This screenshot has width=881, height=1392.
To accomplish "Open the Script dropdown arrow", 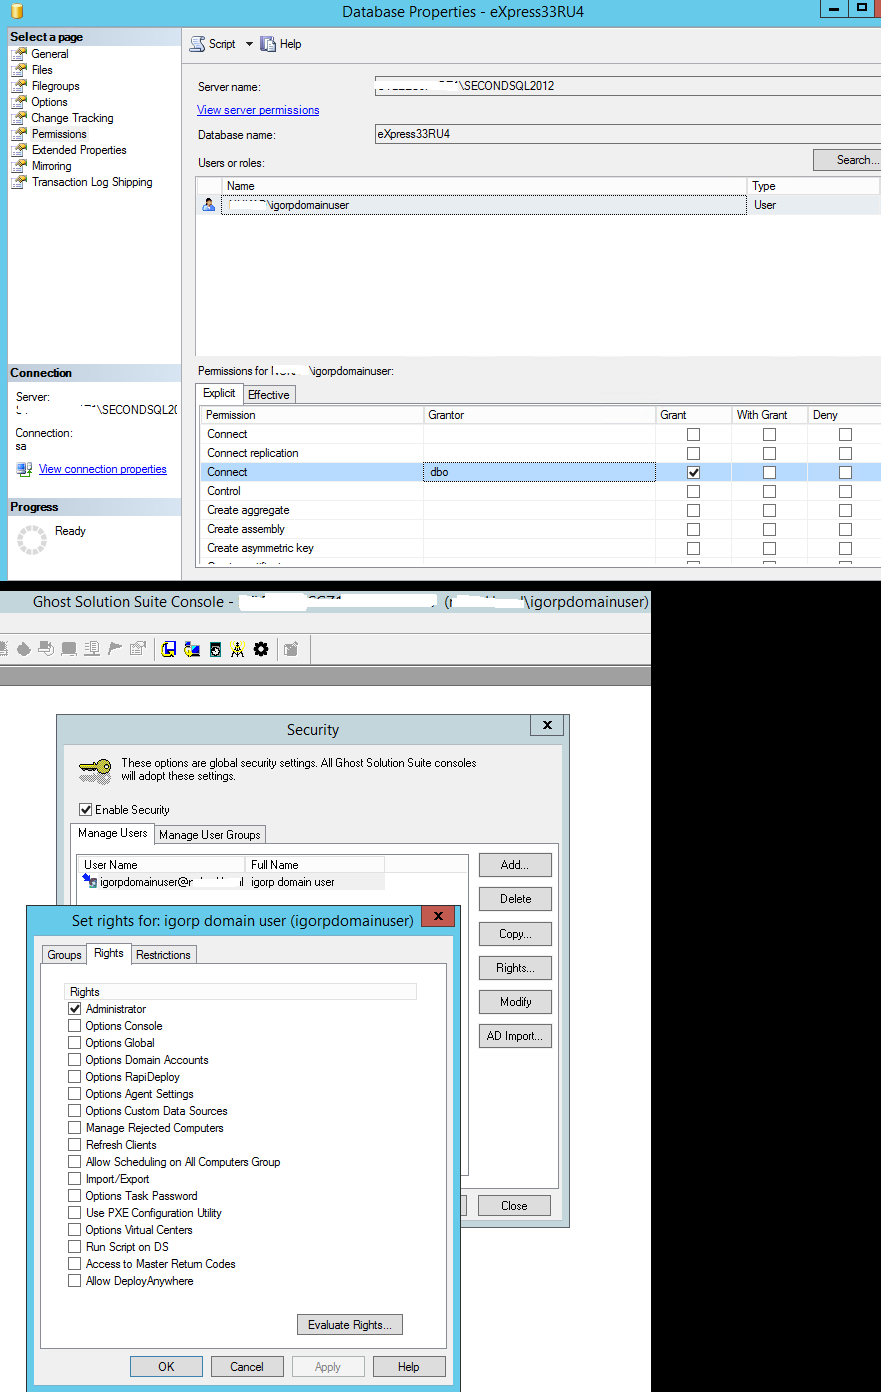I will 249,43.
